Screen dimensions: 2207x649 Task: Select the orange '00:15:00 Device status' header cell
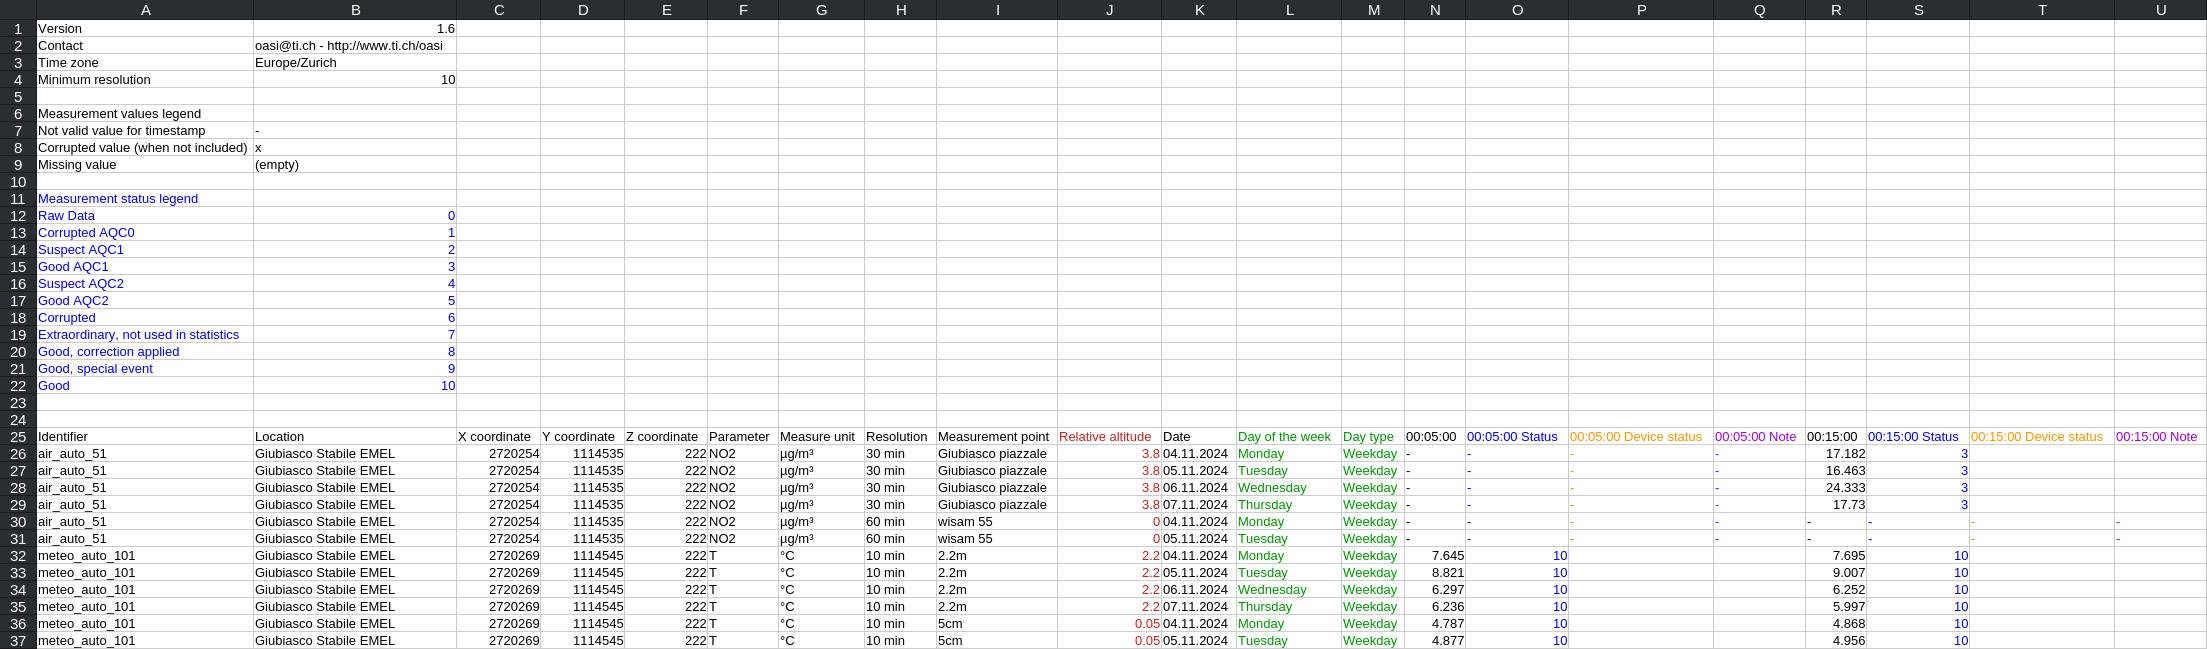click(x=2041, y=437)
